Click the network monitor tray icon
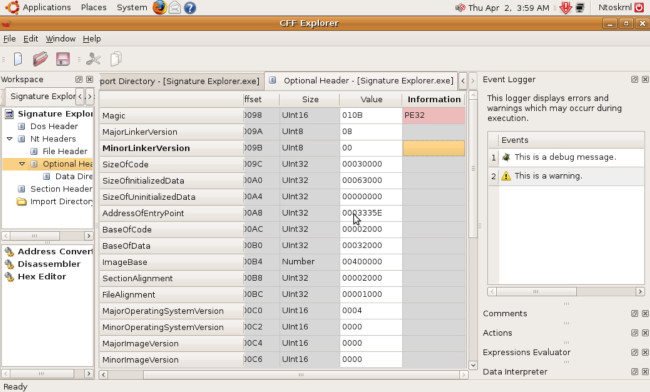Screen dimensions: 650x392 click(x=580, y=7)
